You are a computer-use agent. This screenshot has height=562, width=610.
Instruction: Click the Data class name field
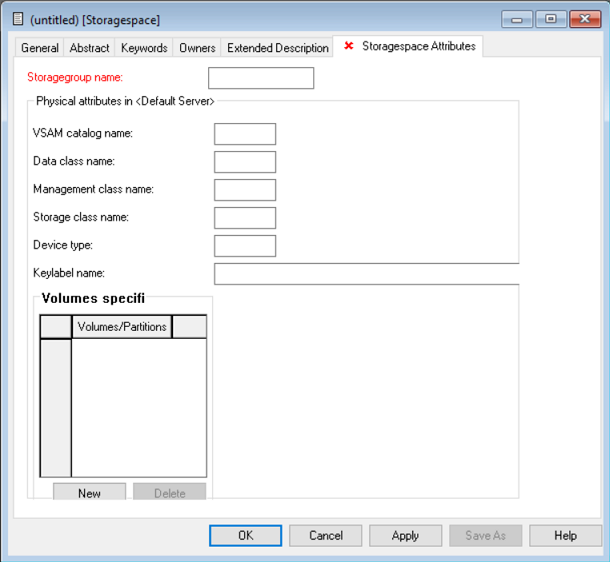click(x=245, y=162)
